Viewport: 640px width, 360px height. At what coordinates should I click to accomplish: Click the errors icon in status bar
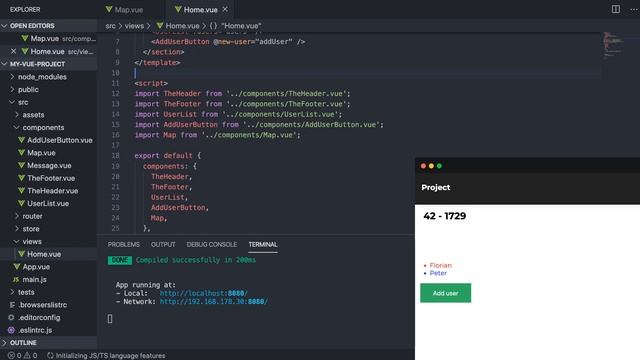click(x=11, y=356)
